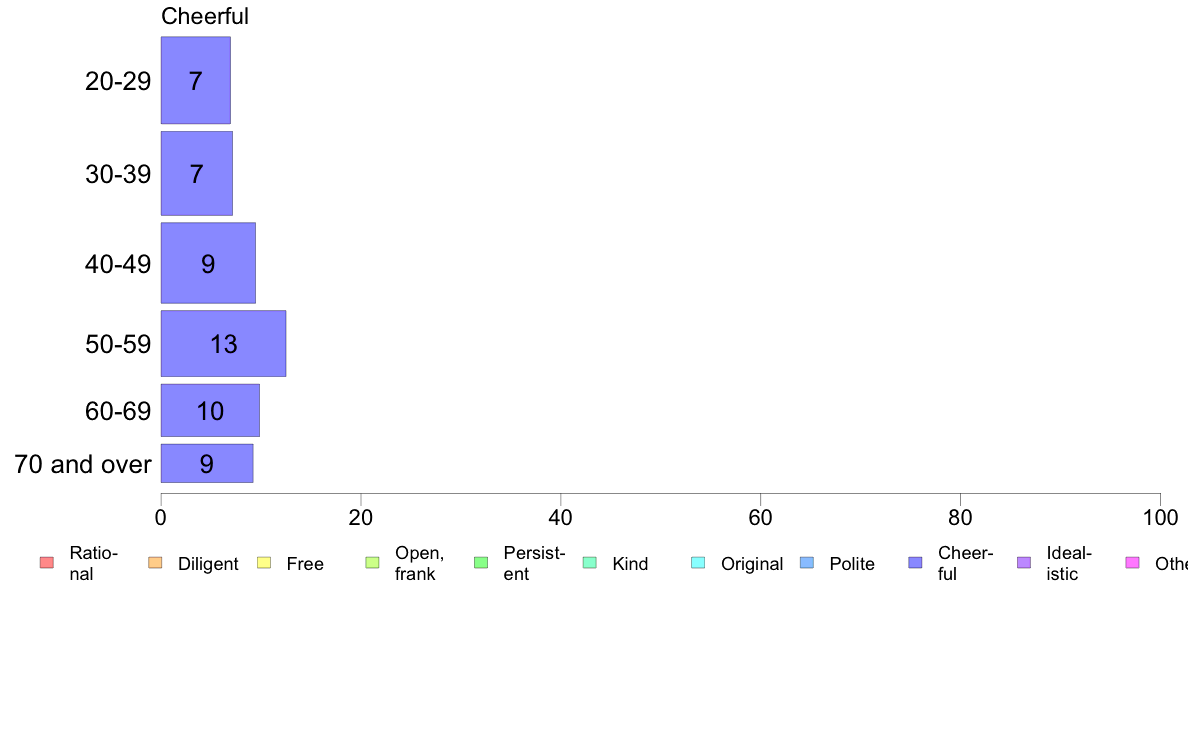This screenshot has height=736, width=1188.
Task: Click the Original legend cyan swatch
Action: [x=698, y=563]
